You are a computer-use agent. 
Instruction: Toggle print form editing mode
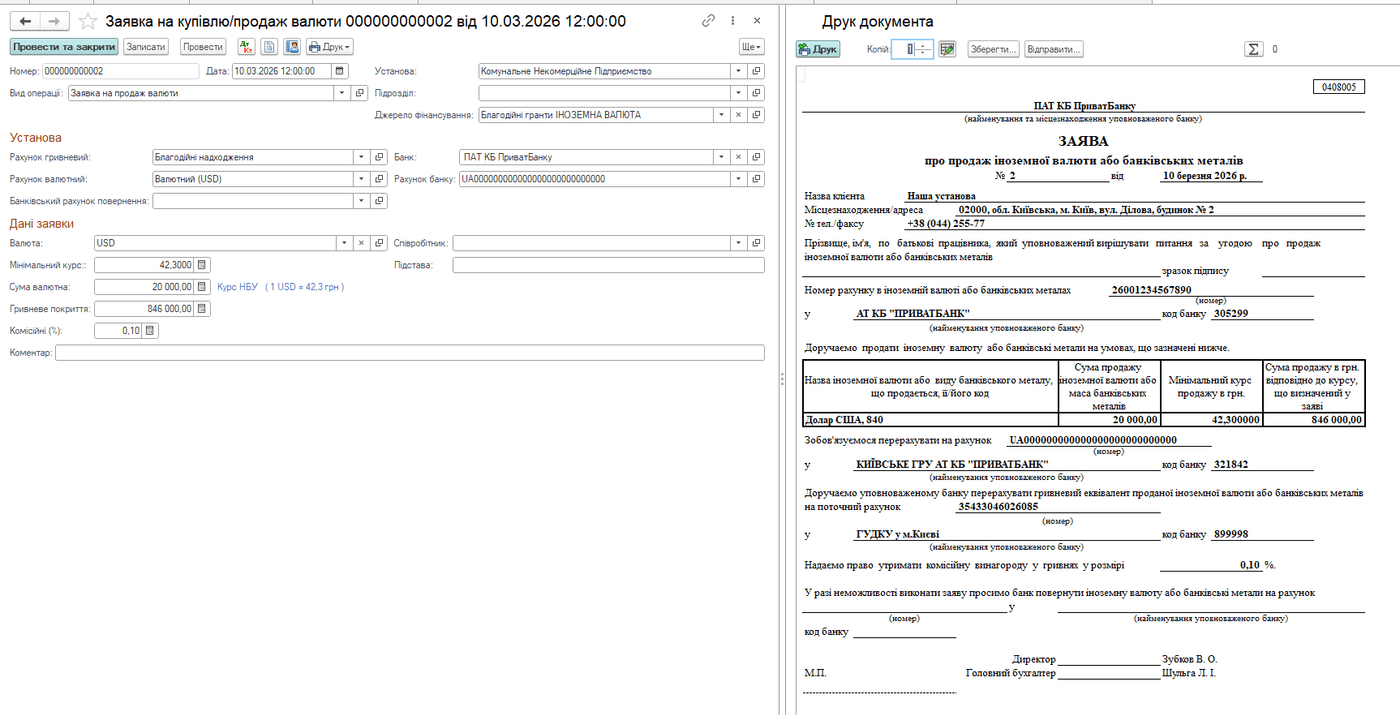947,49
